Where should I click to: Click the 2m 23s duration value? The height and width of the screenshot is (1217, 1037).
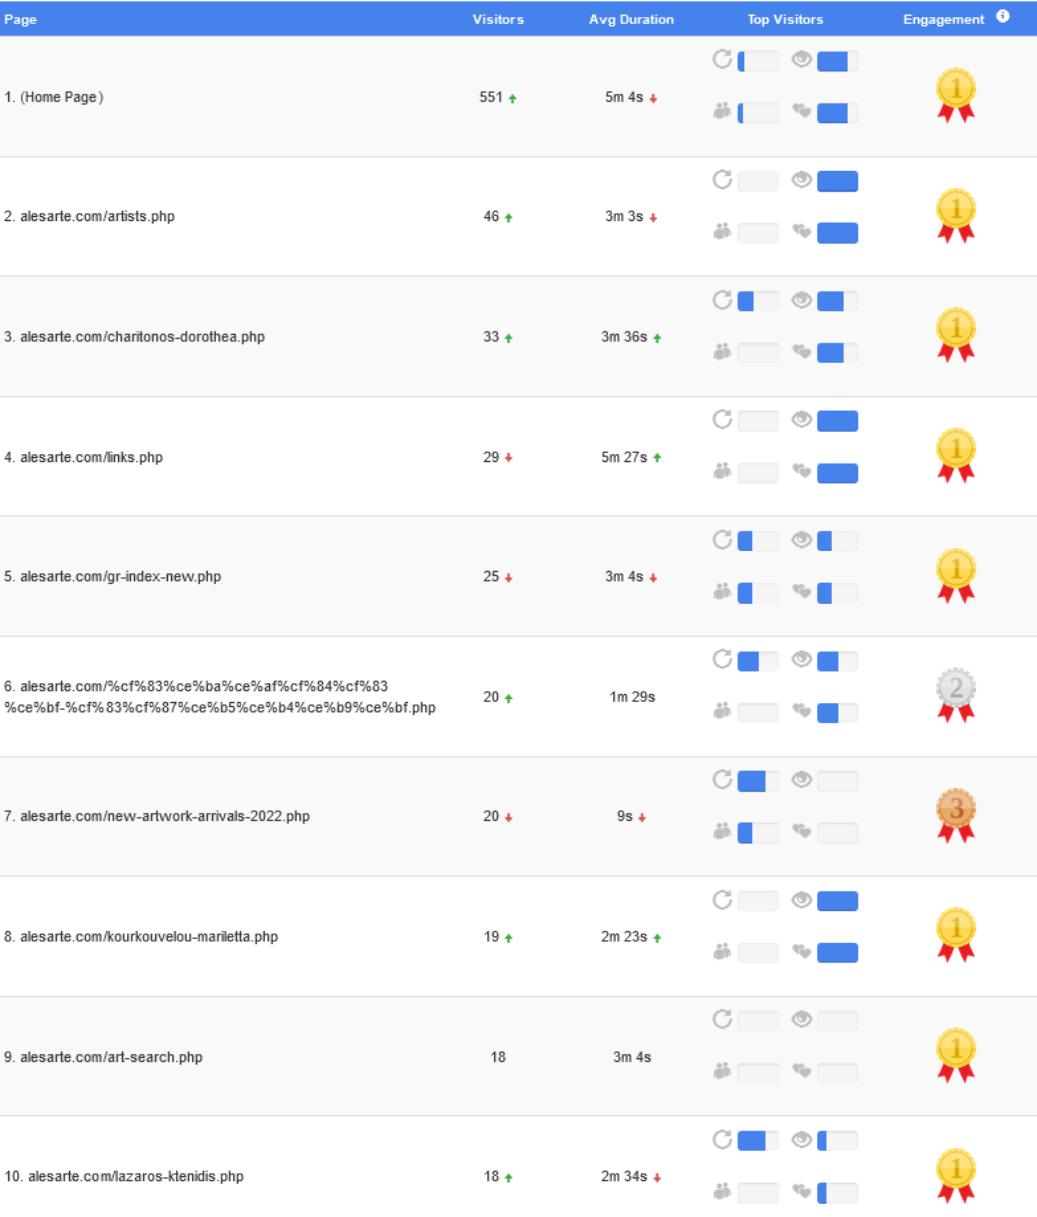click(624, 938)
